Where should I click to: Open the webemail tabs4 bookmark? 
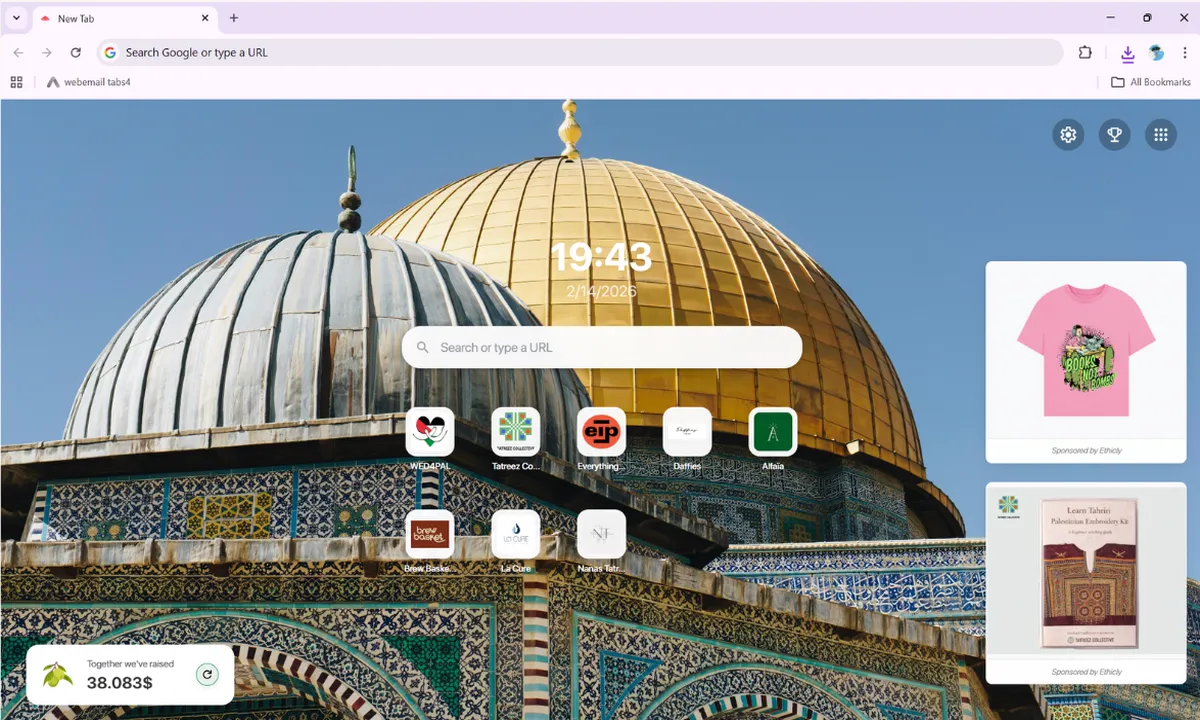click(x=88, y=82)
